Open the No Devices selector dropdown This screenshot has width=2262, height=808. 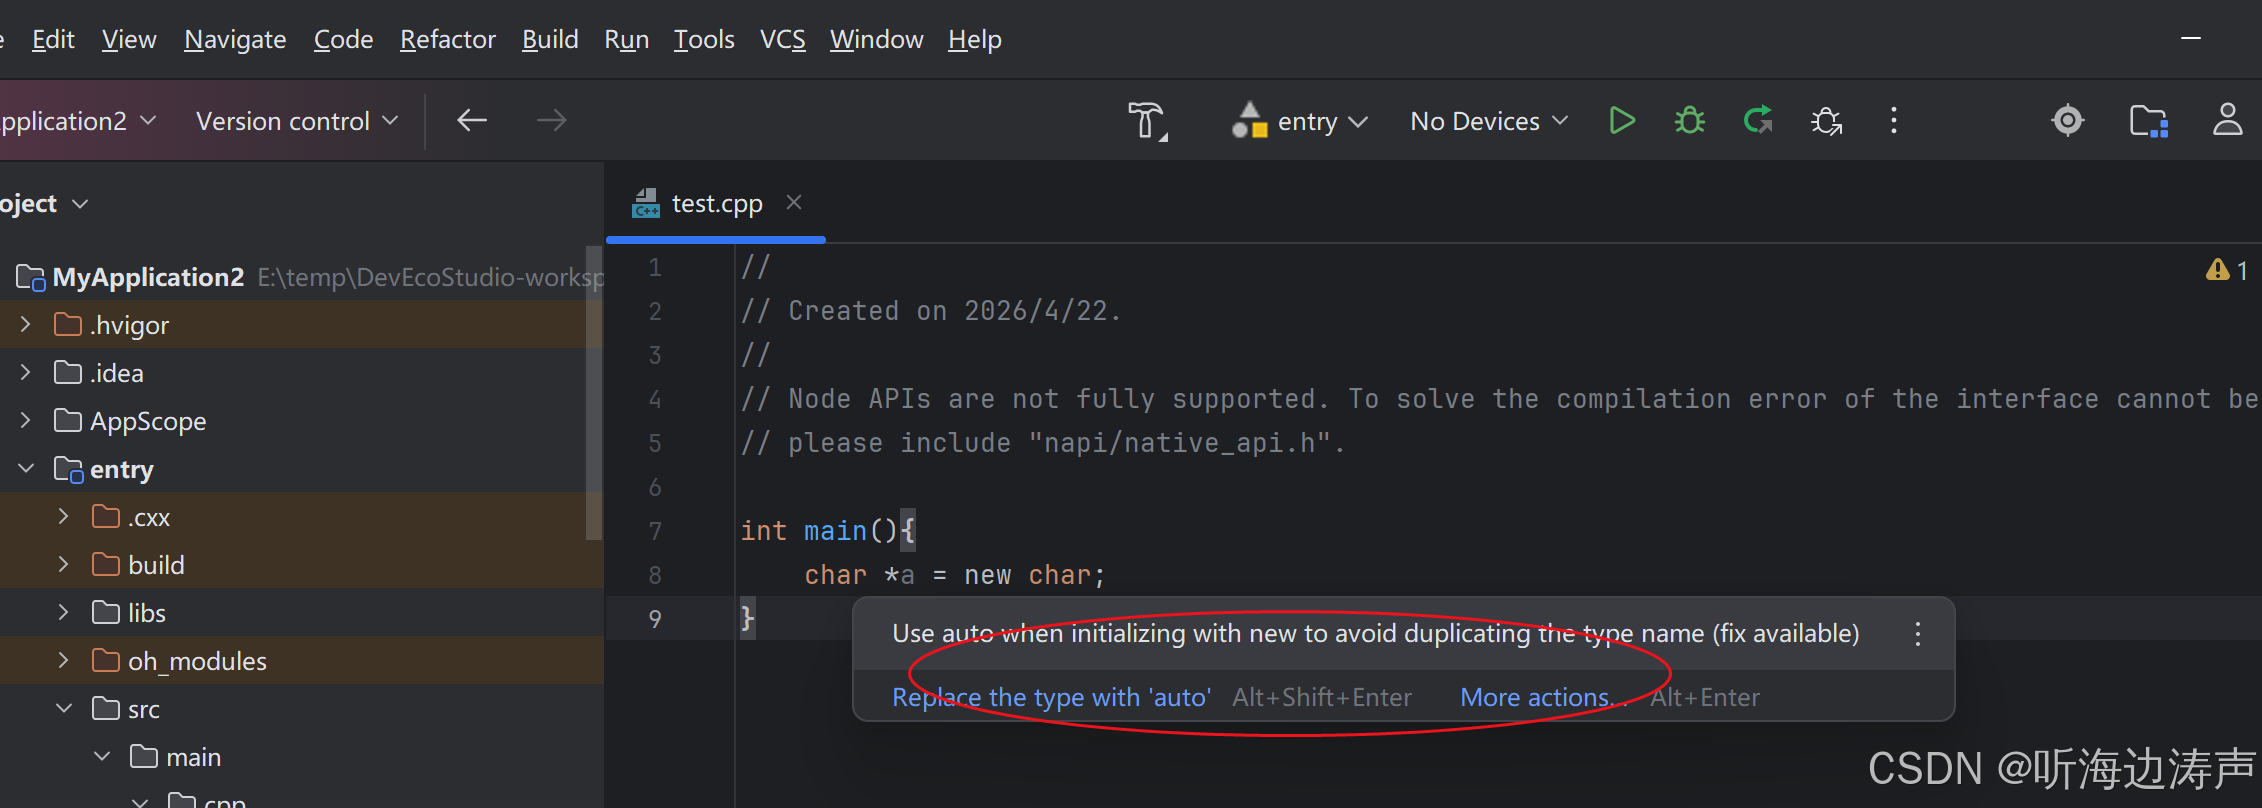pyautogui.click(x=1489, y=121)
